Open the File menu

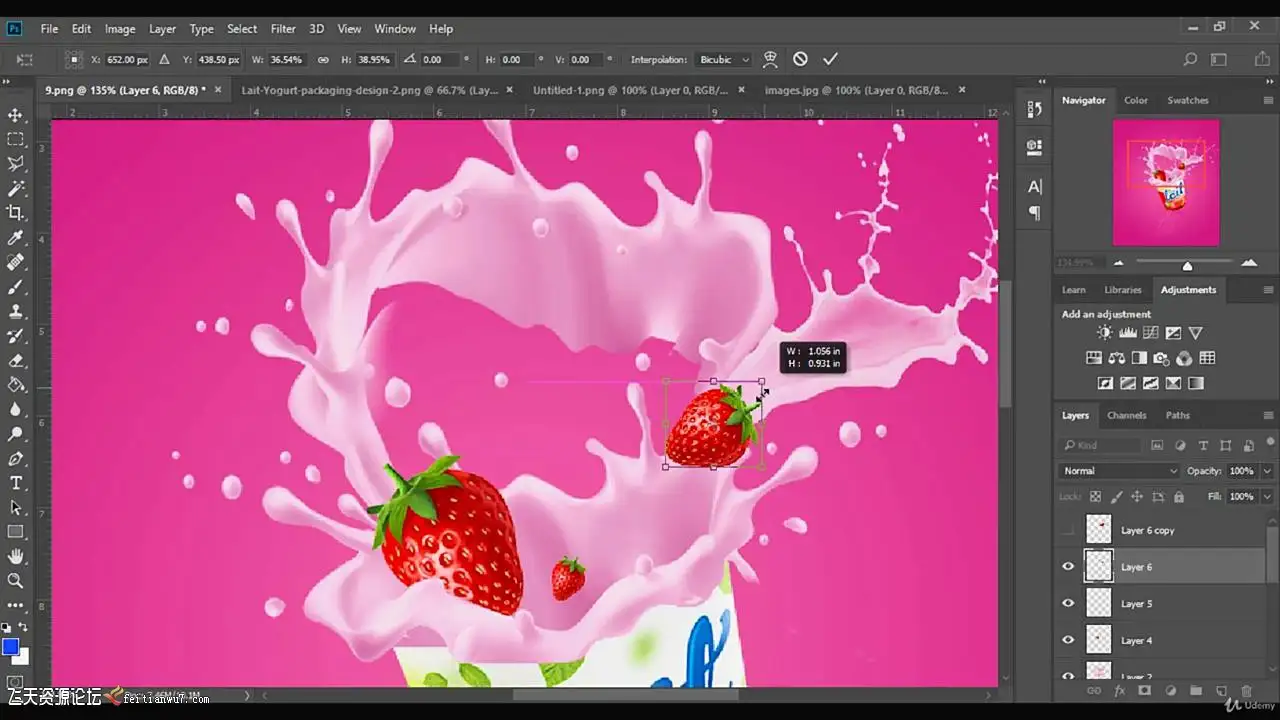(x=49, y=29)
